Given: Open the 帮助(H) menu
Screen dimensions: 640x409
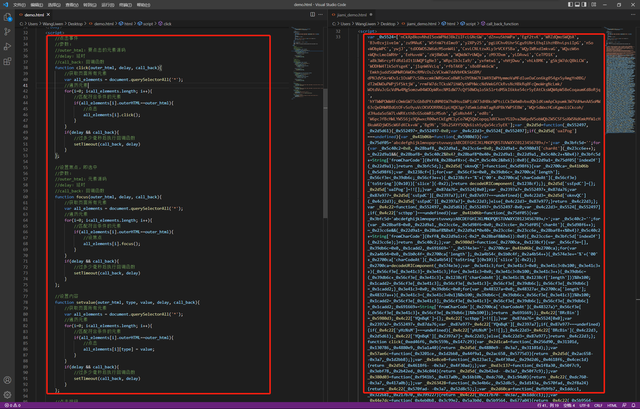Looking at the screenshot, I should pos(143,5).
